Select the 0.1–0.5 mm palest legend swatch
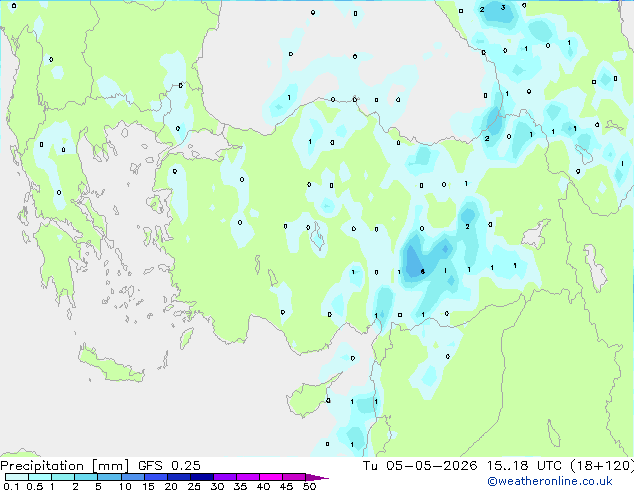The height and width of the screenshot is (490, 634). click(17, 477)
